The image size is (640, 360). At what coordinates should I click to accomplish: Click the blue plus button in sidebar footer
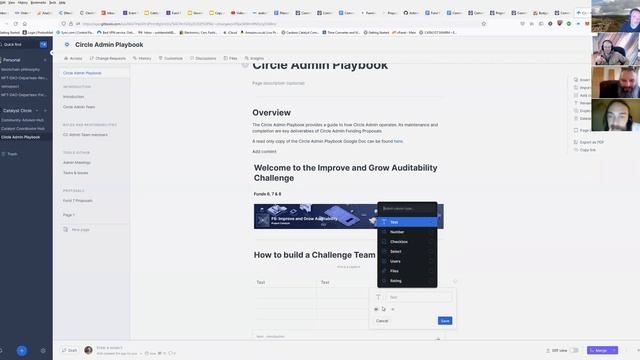(x=22, y=351)
